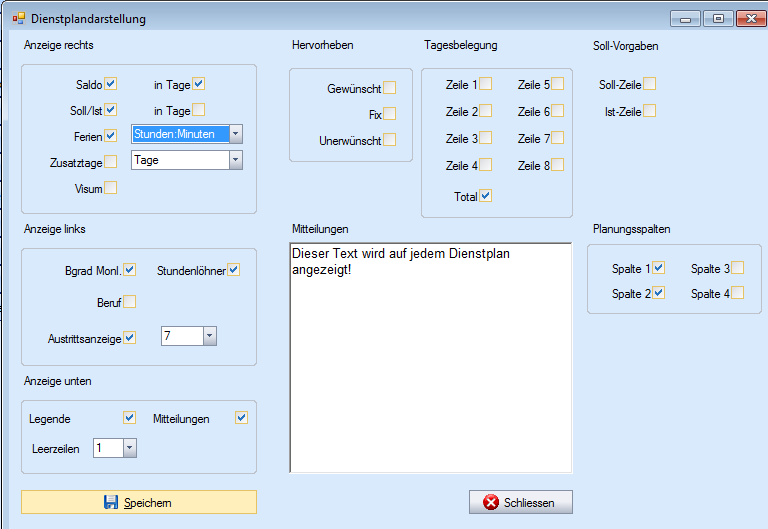
Task: Uncheck the Legende checkbox
Action: [129, 418]
